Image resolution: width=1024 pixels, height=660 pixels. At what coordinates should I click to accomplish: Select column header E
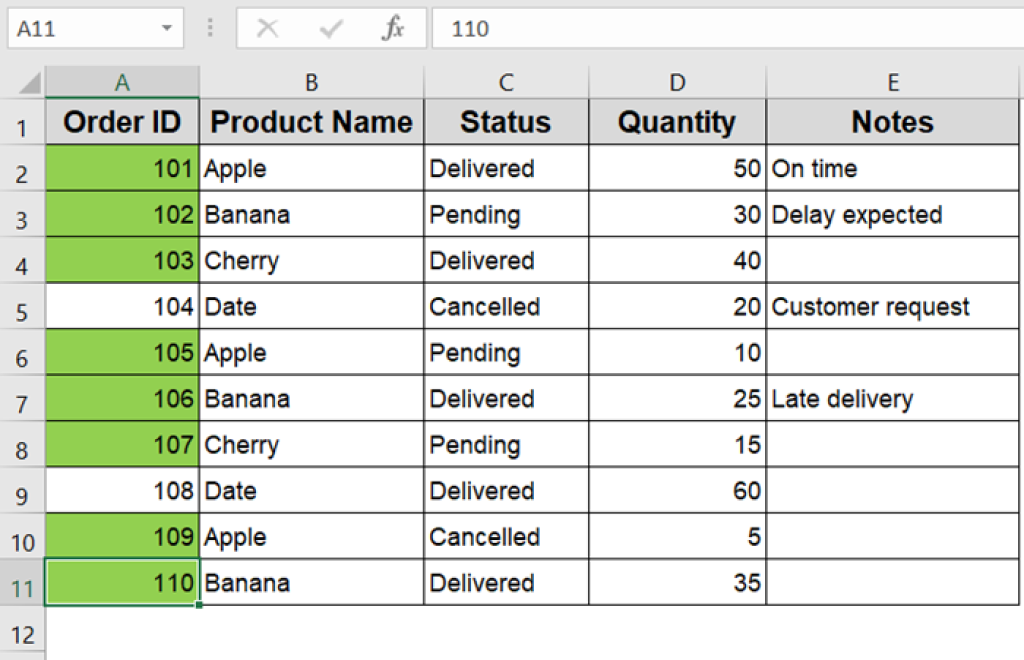point(892,81)
